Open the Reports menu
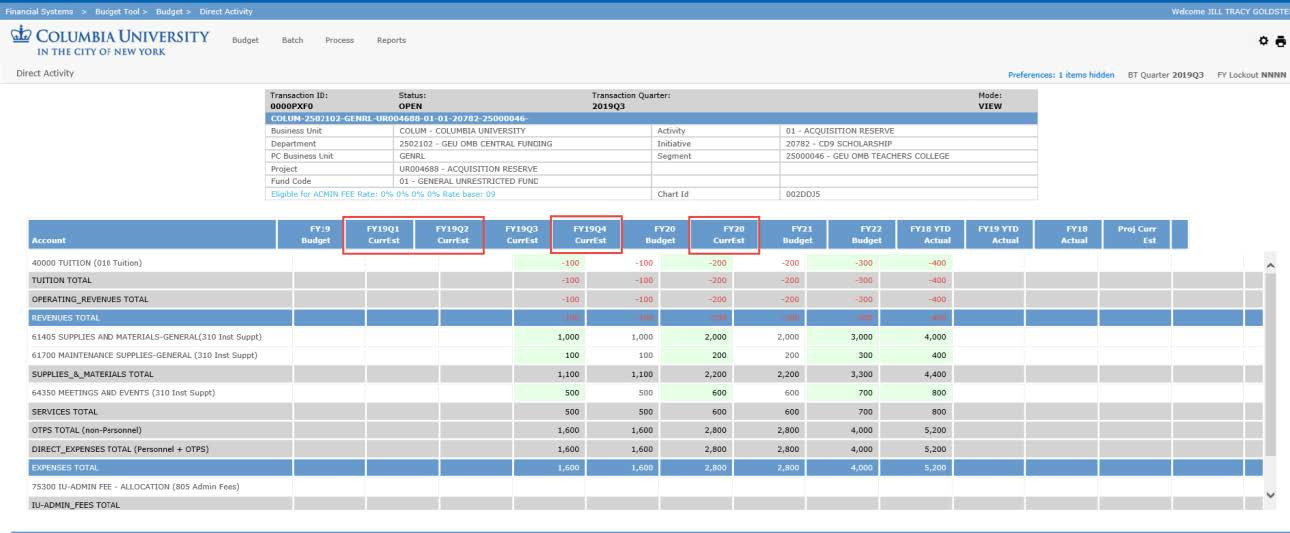This screenshot has width=1290, height=533. pyautogui.click(x=391, y=40)
